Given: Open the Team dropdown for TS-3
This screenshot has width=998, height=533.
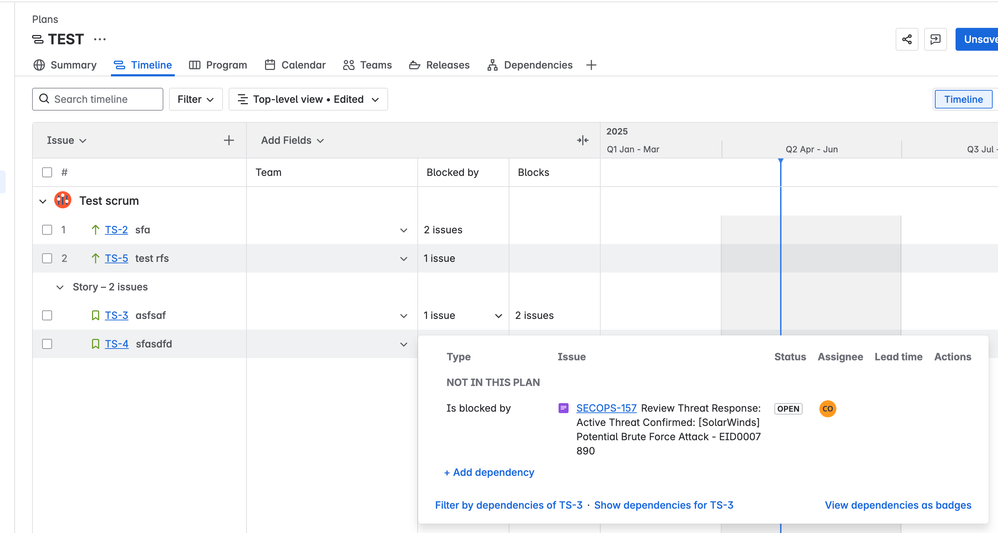Looking at the screenshot, I should point(404,315).
